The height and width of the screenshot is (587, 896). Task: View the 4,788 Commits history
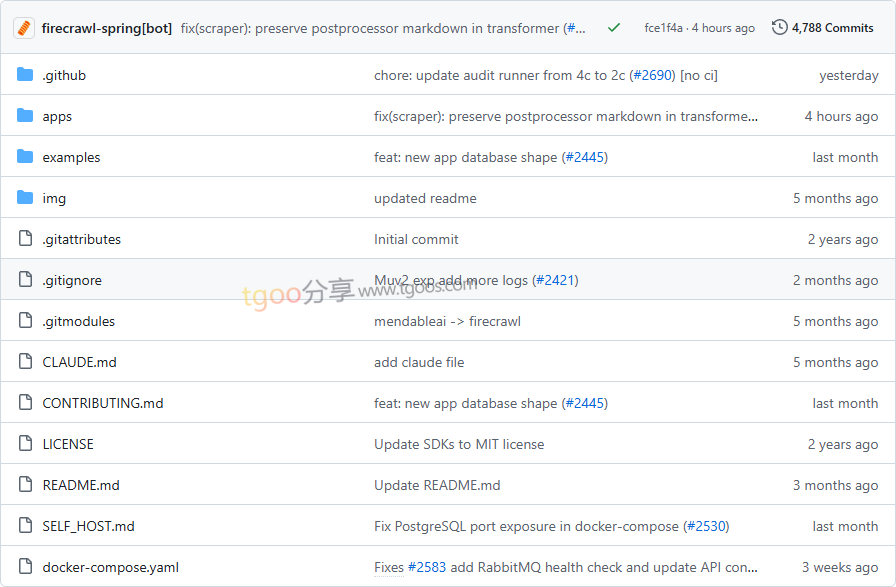pos(832,28)
